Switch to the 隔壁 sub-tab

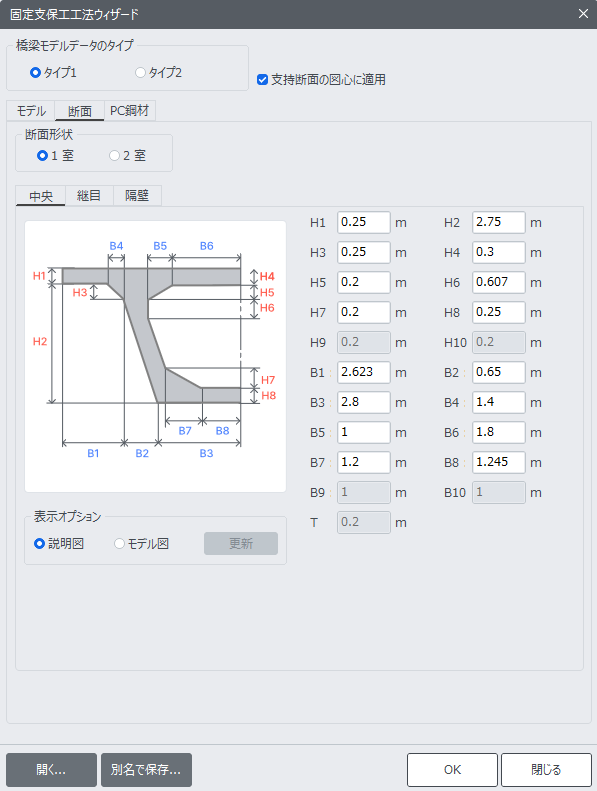[x=137, y=196]
